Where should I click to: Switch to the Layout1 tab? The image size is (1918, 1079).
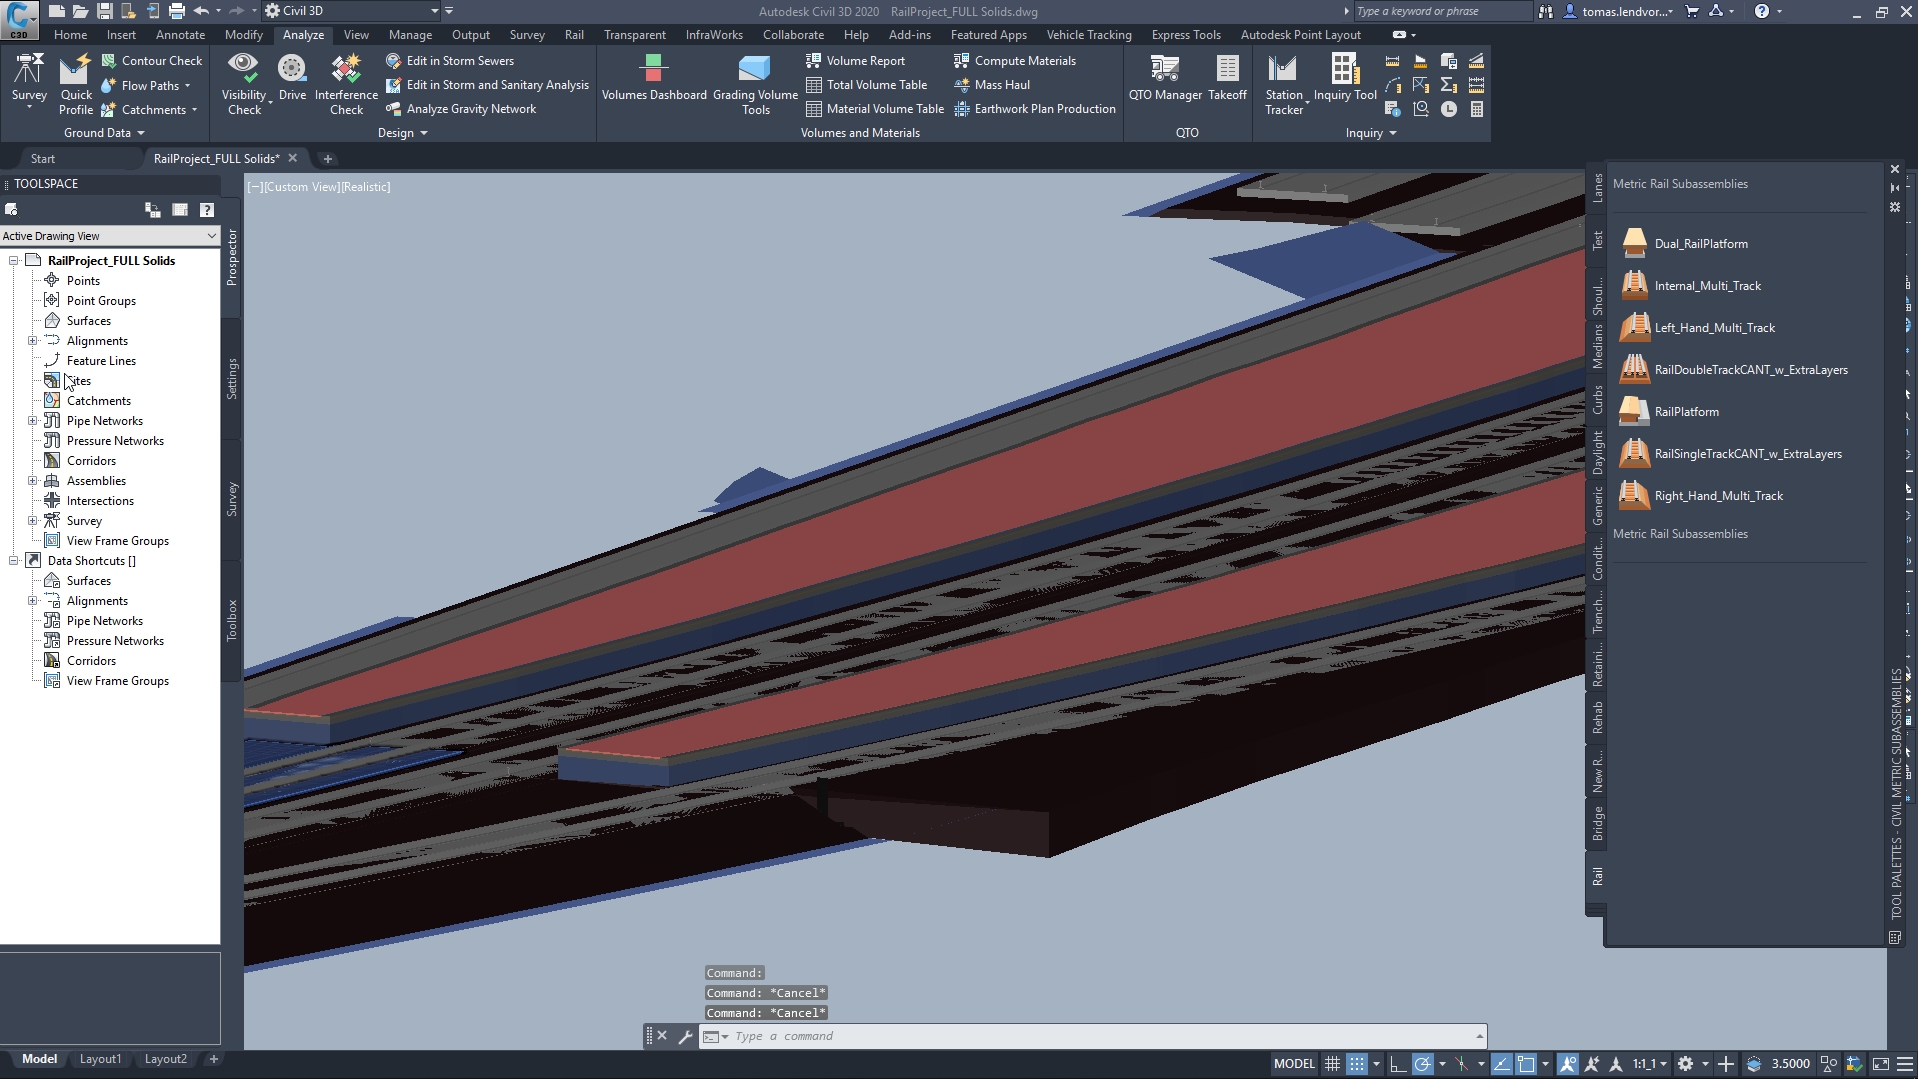pyautogui.click(x=100, y=1058)
